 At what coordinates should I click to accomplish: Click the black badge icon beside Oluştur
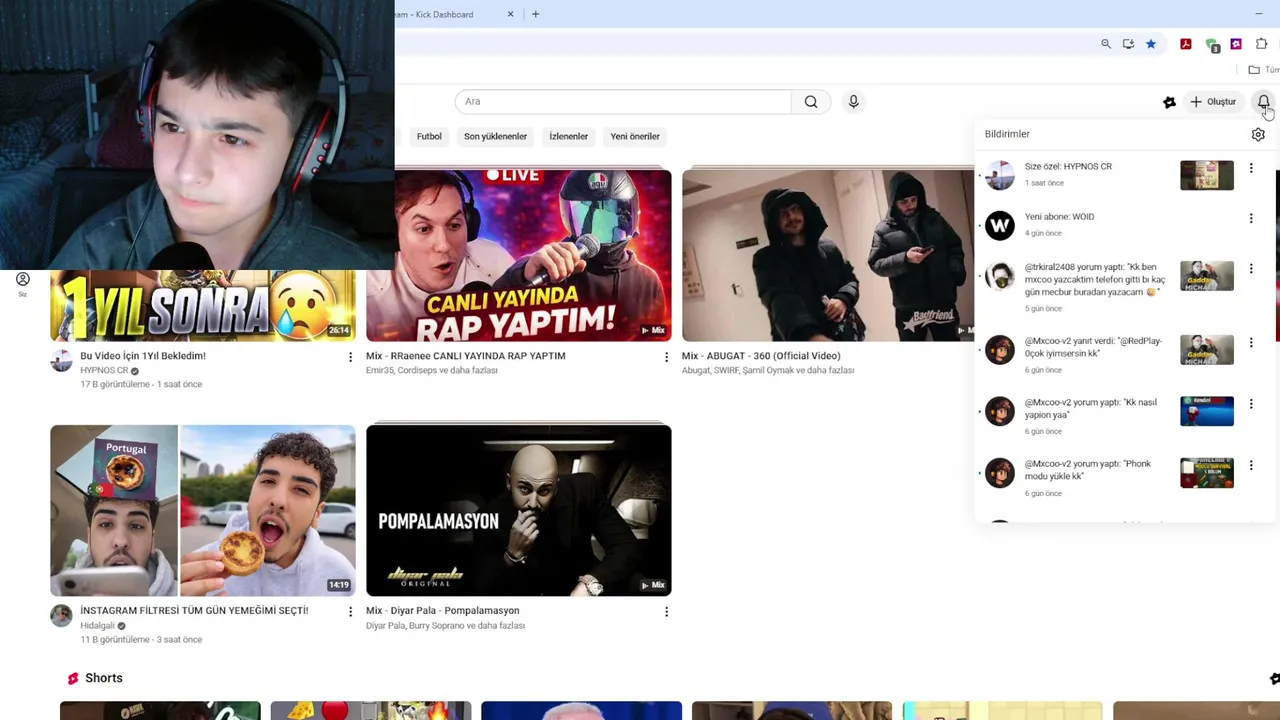tap(1169, 102)
